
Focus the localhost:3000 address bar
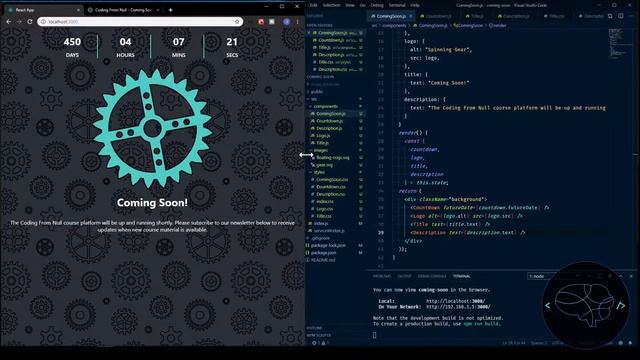point(139,22)
